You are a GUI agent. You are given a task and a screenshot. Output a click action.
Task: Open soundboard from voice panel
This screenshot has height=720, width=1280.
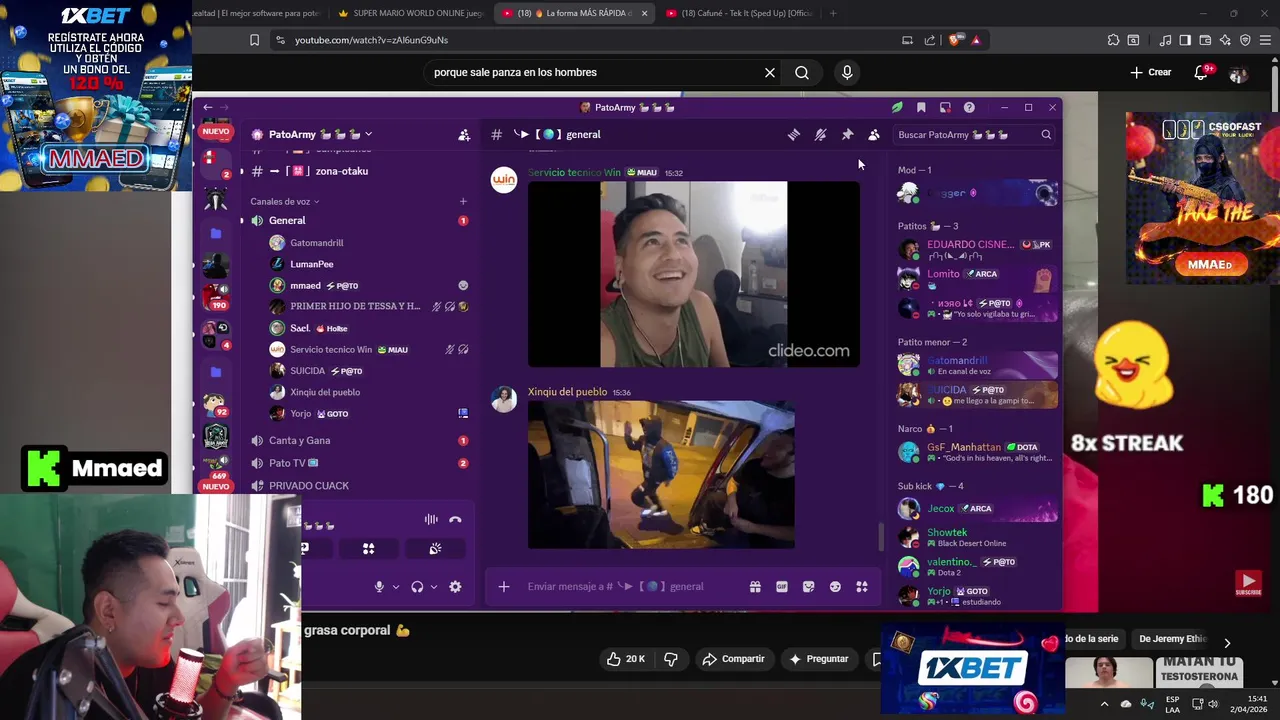(x=435, y=548)
